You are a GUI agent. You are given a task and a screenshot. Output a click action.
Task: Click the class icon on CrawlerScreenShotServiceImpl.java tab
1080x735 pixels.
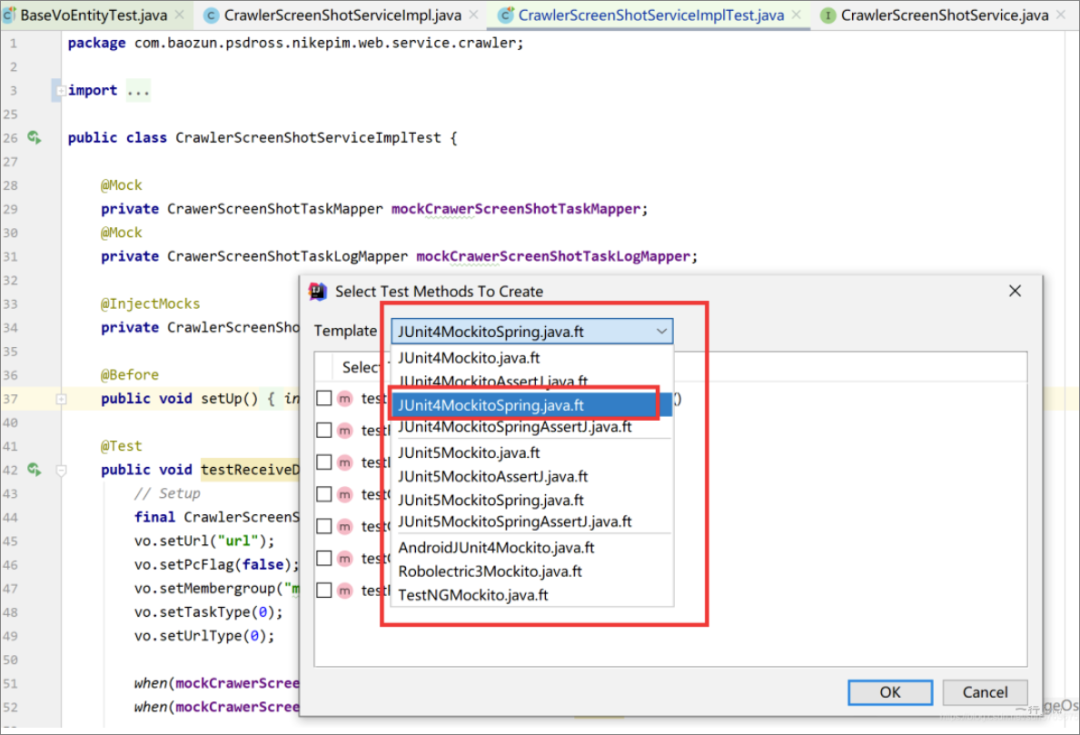pos(211,15)
